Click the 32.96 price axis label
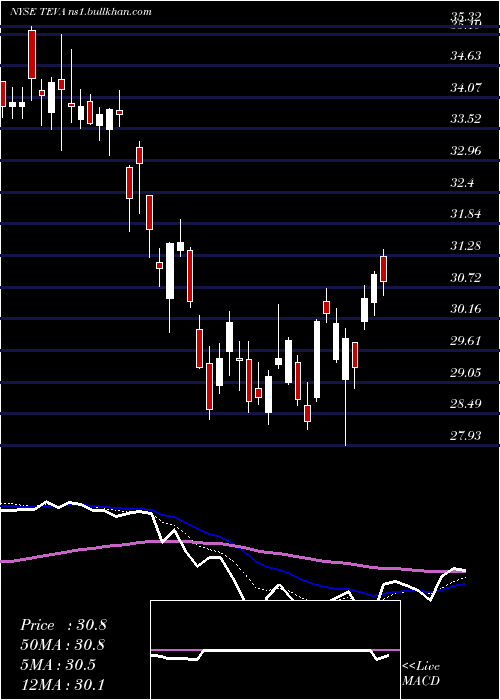 (x=466, y=151)
